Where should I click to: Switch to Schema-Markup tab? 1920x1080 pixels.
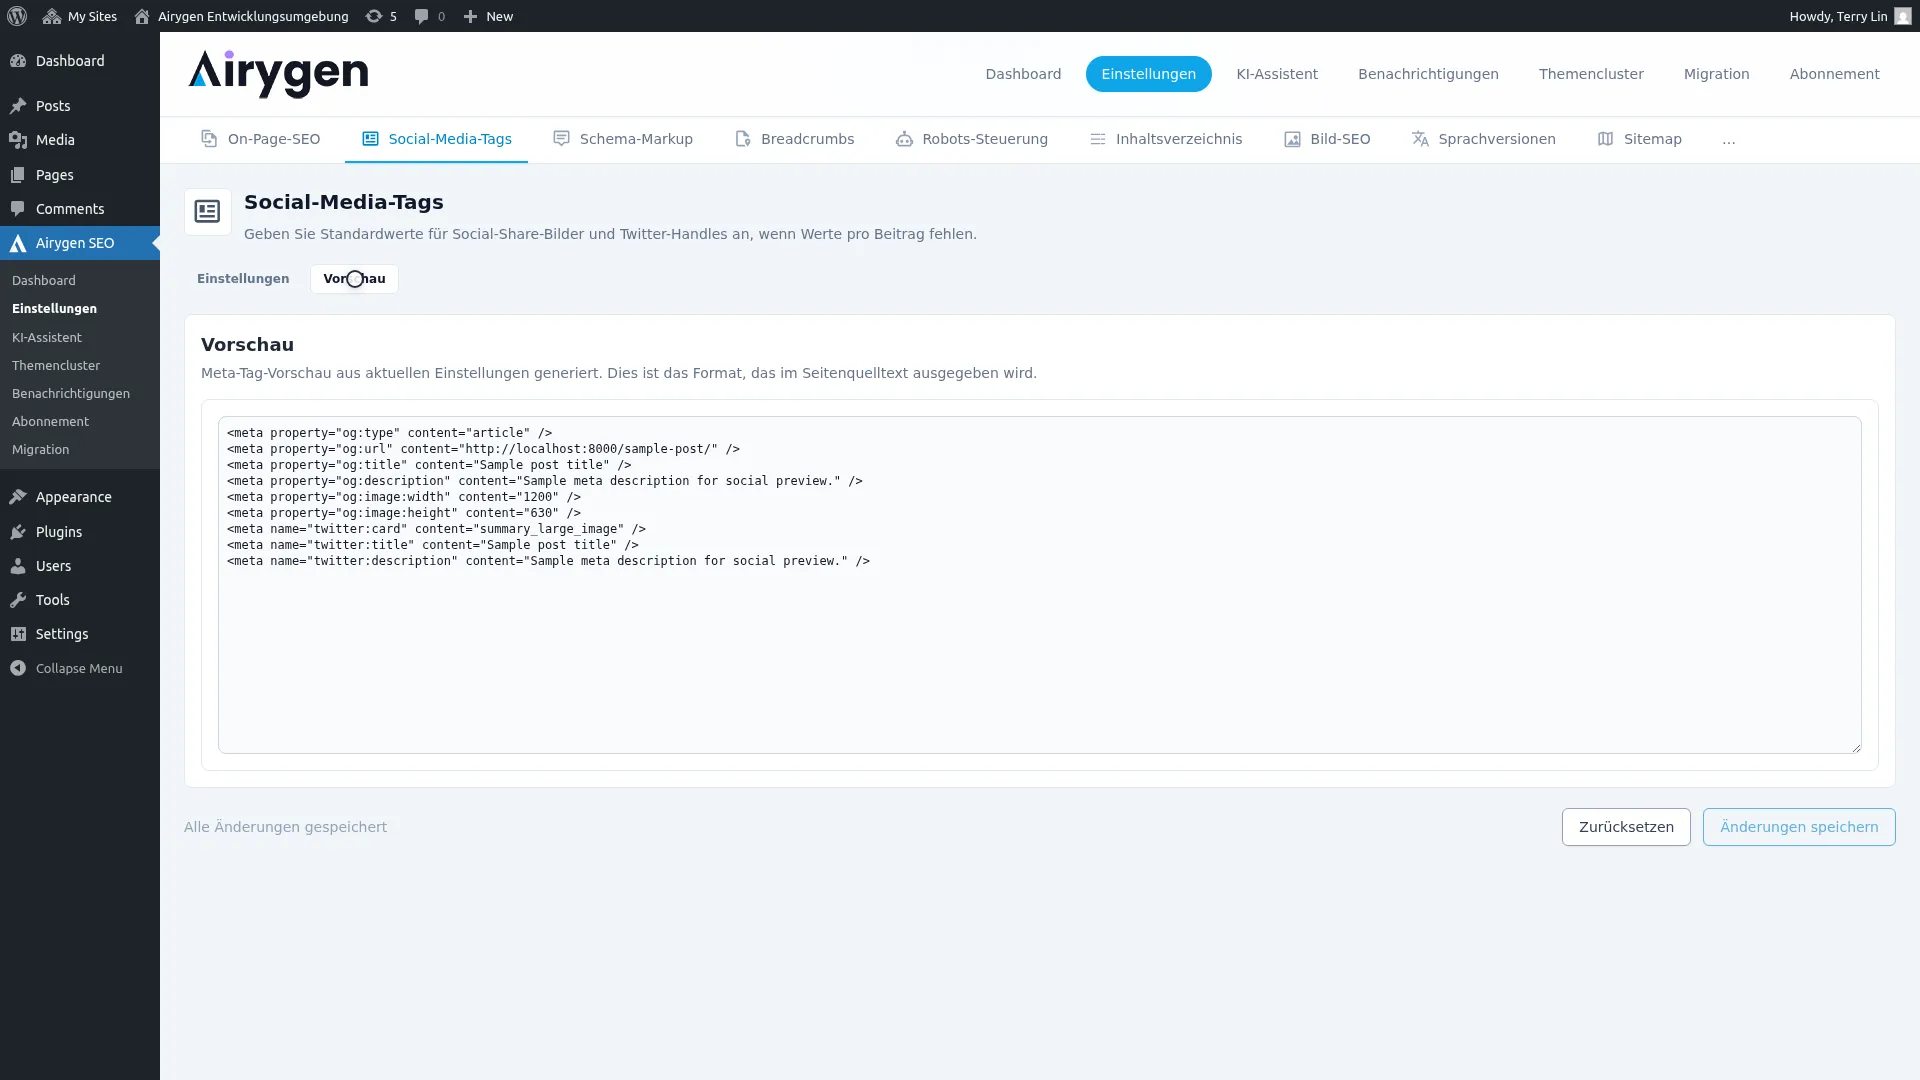pos(623,139)
